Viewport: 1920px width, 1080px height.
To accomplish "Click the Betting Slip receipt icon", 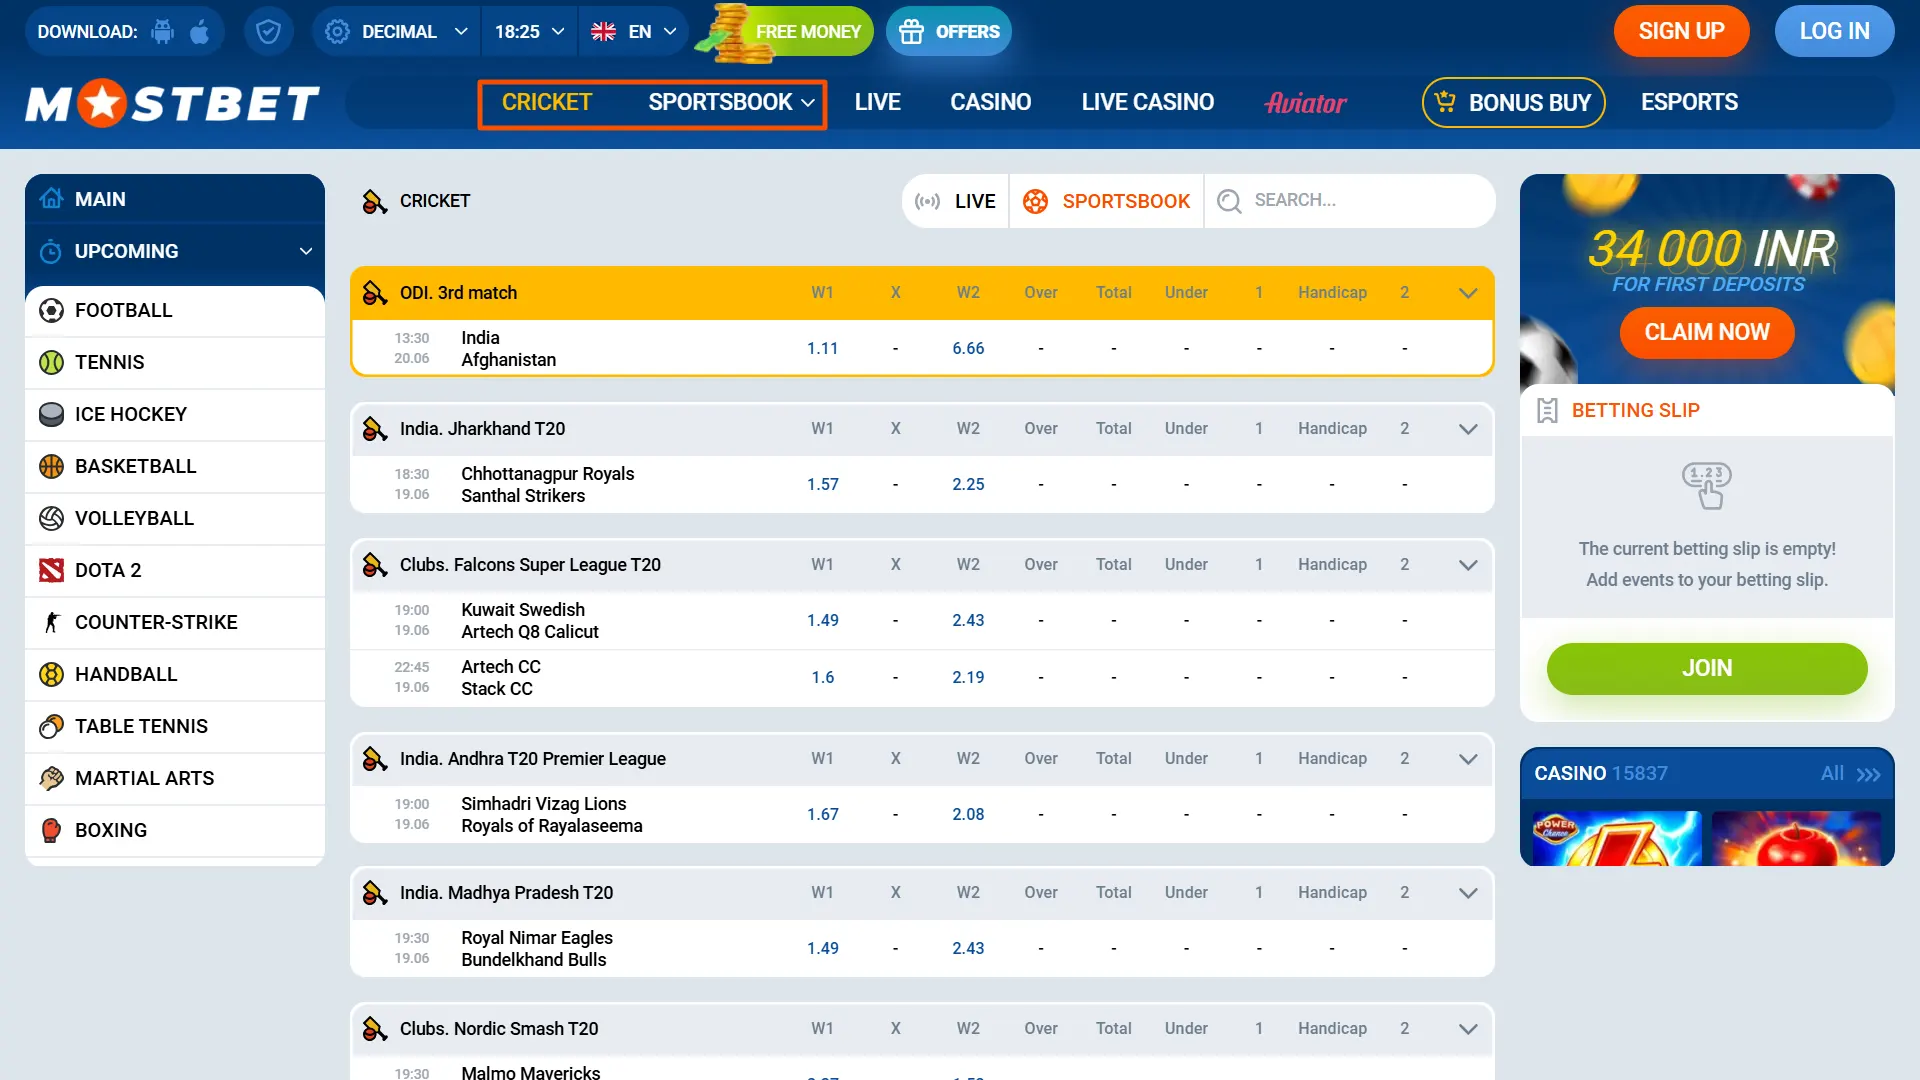I will click(1547, 411).
